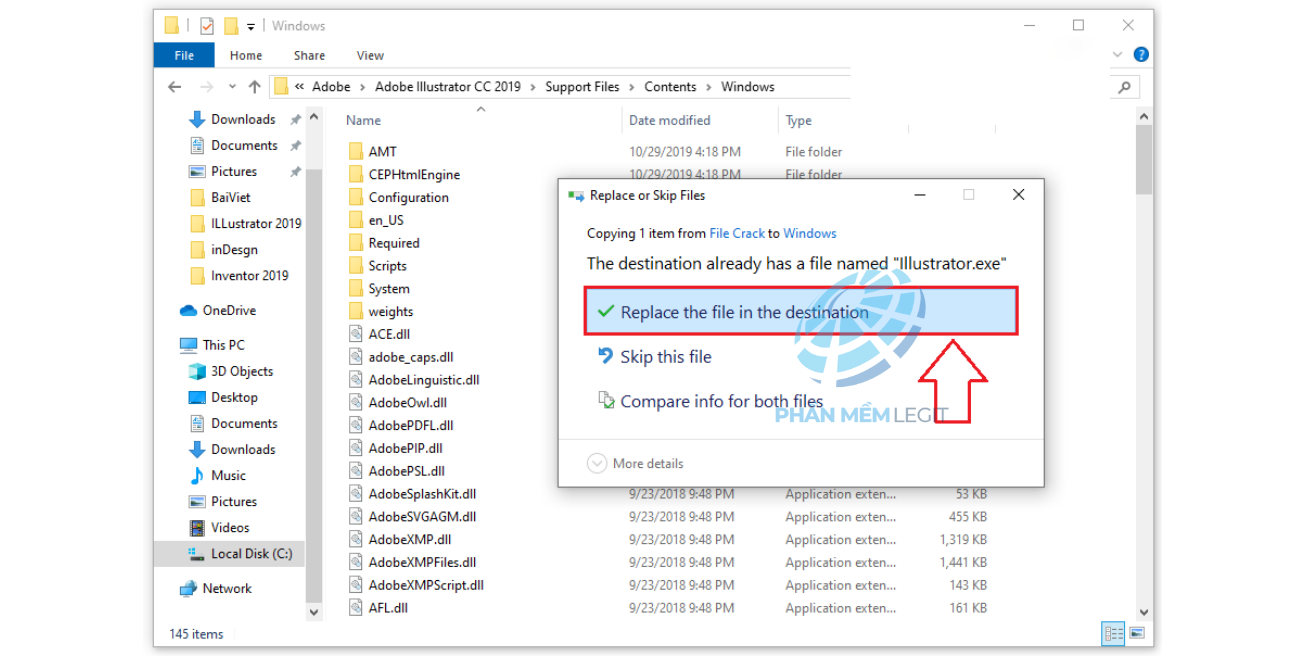Switch to large icons view button
The width and height of the screenshot is (1305, 656).
tap(1137, 633)
